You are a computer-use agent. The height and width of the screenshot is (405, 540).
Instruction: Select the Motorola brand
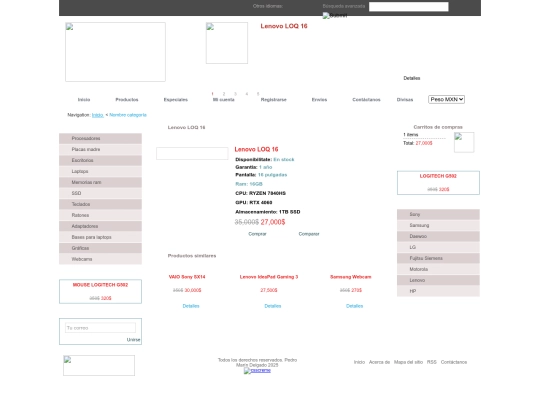(x=438, y=269)
